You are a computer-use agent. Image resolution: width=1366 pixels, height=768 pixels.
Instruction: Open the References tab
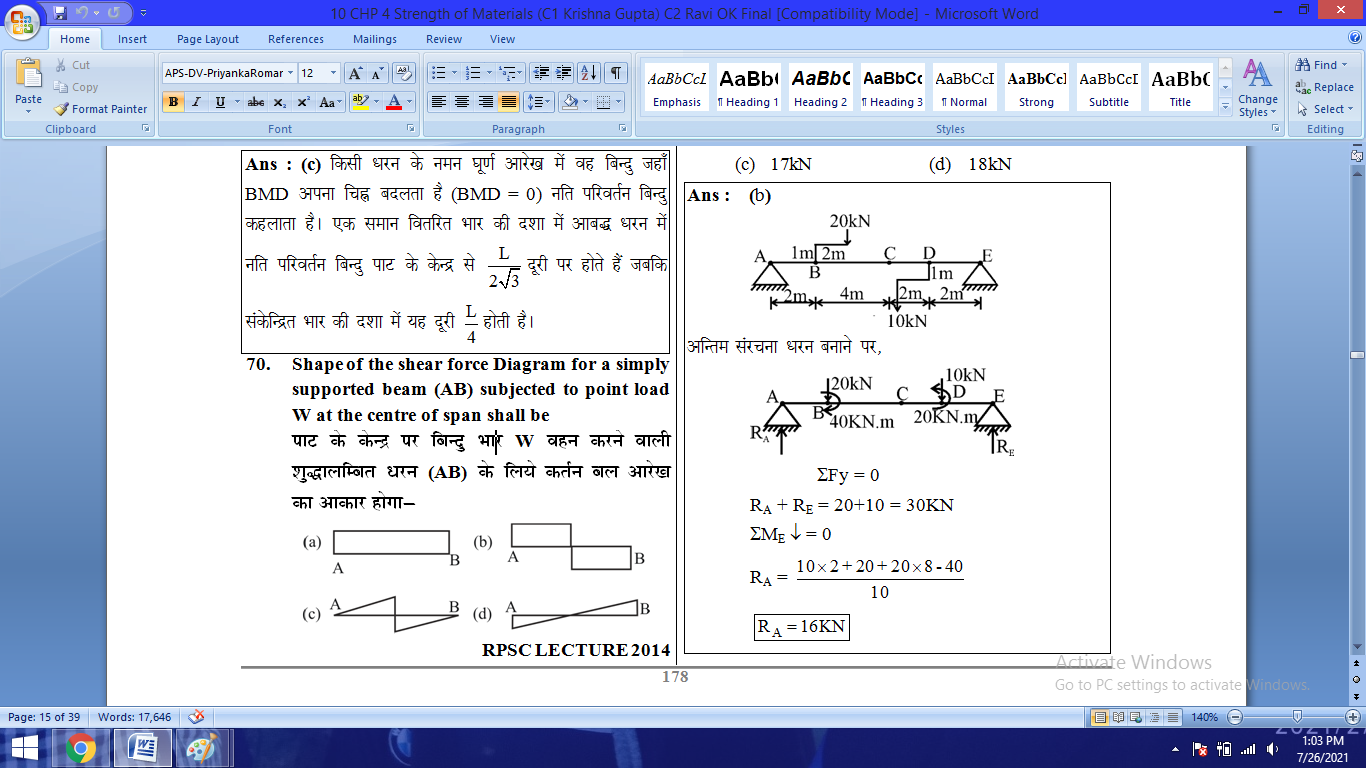point(296,39)
